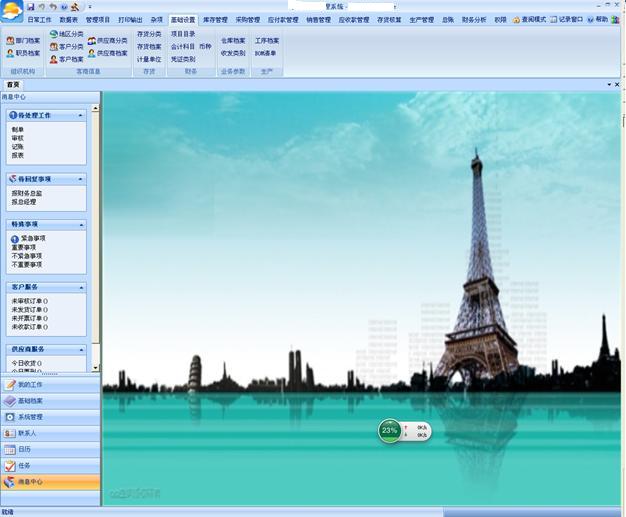Open 部门档案 department records
This screenshot has height=517, width=626.
pyautogui.click(x=23, y=40)
